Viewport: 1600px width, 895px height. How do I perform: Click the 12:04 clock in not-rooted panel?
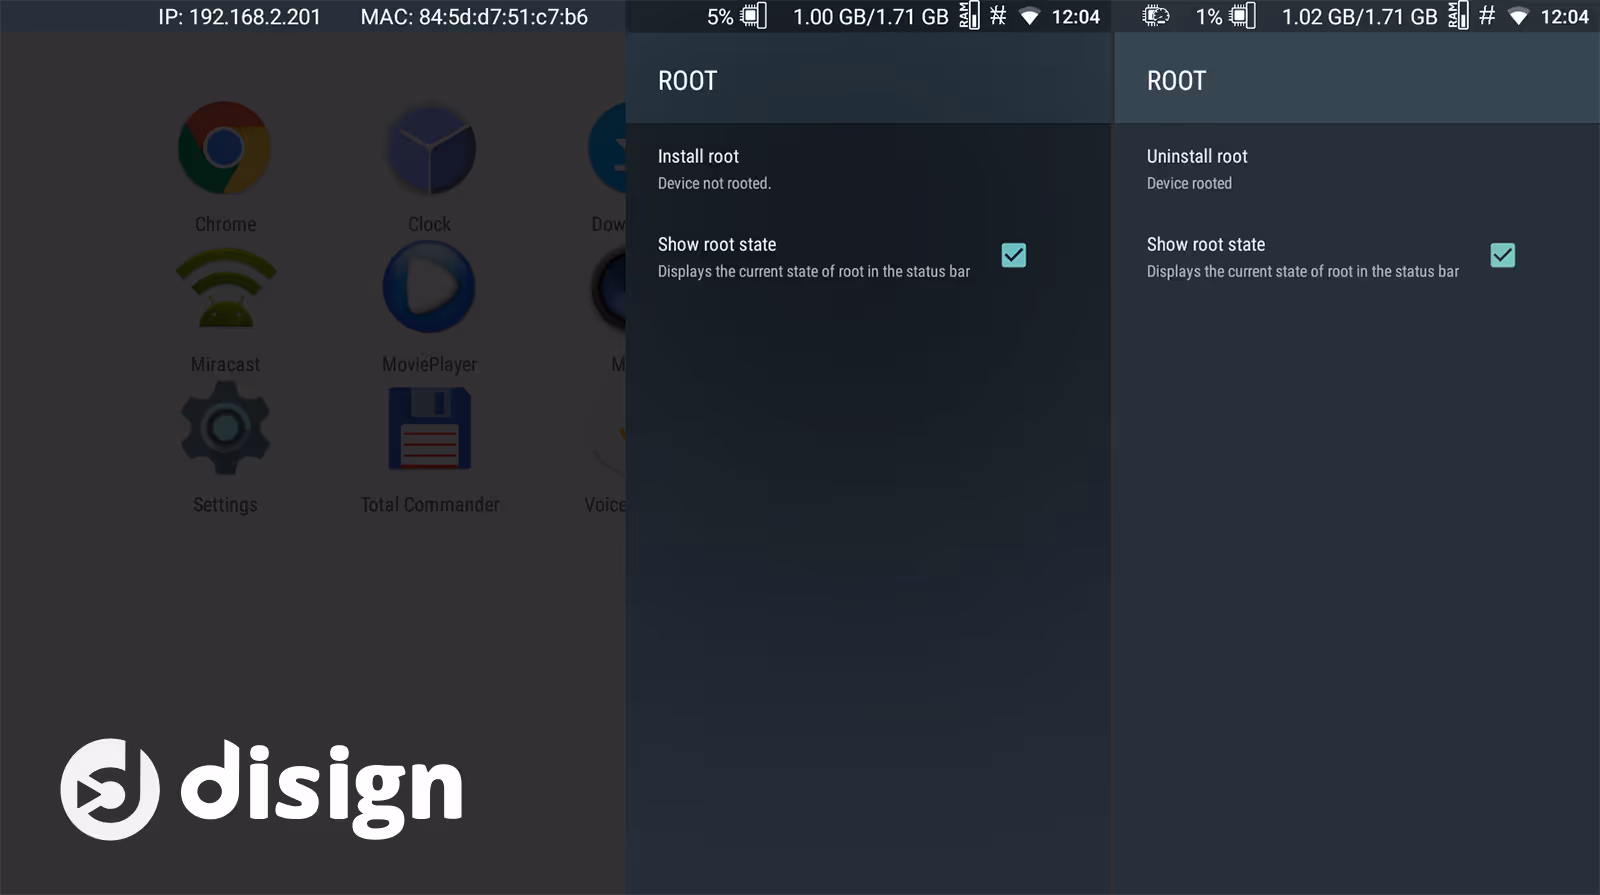point(1076,17)
